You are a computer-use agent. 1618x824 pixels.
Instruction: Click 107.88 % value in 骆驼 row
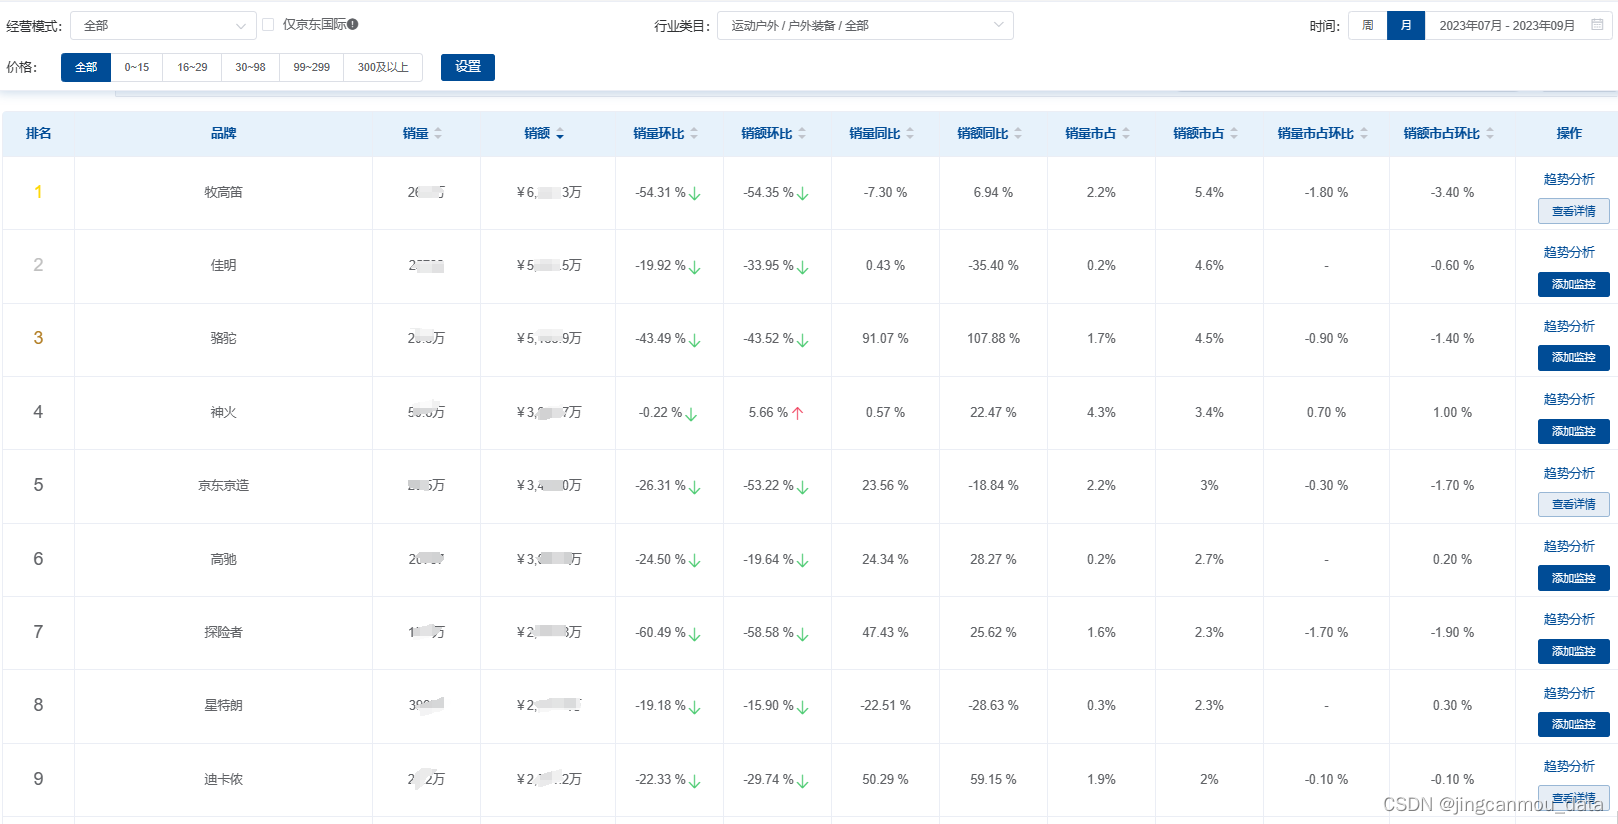993,338
